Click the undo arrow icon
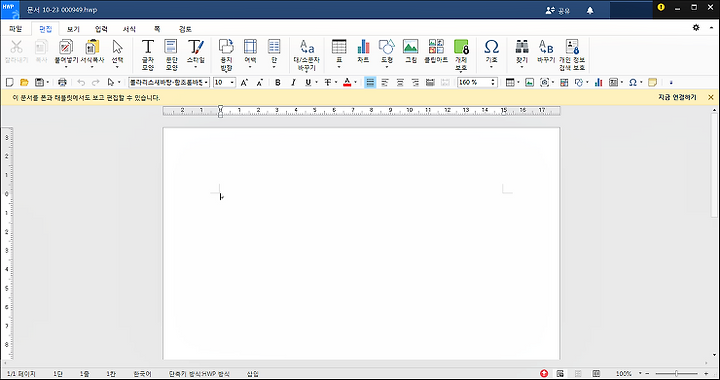 (x=81, y=83)
